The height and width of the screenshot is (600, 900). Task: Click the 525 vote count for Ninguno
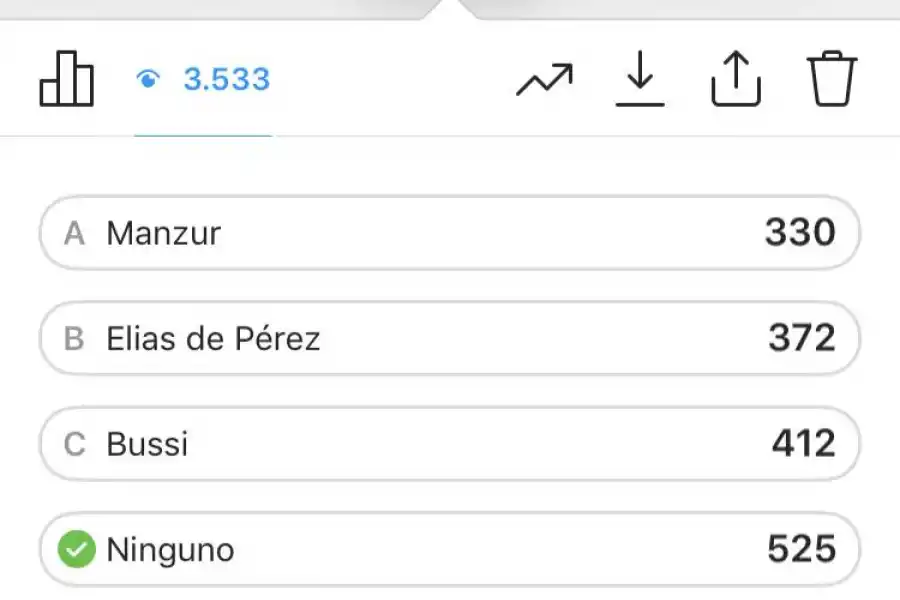click(x=801, y=549)
